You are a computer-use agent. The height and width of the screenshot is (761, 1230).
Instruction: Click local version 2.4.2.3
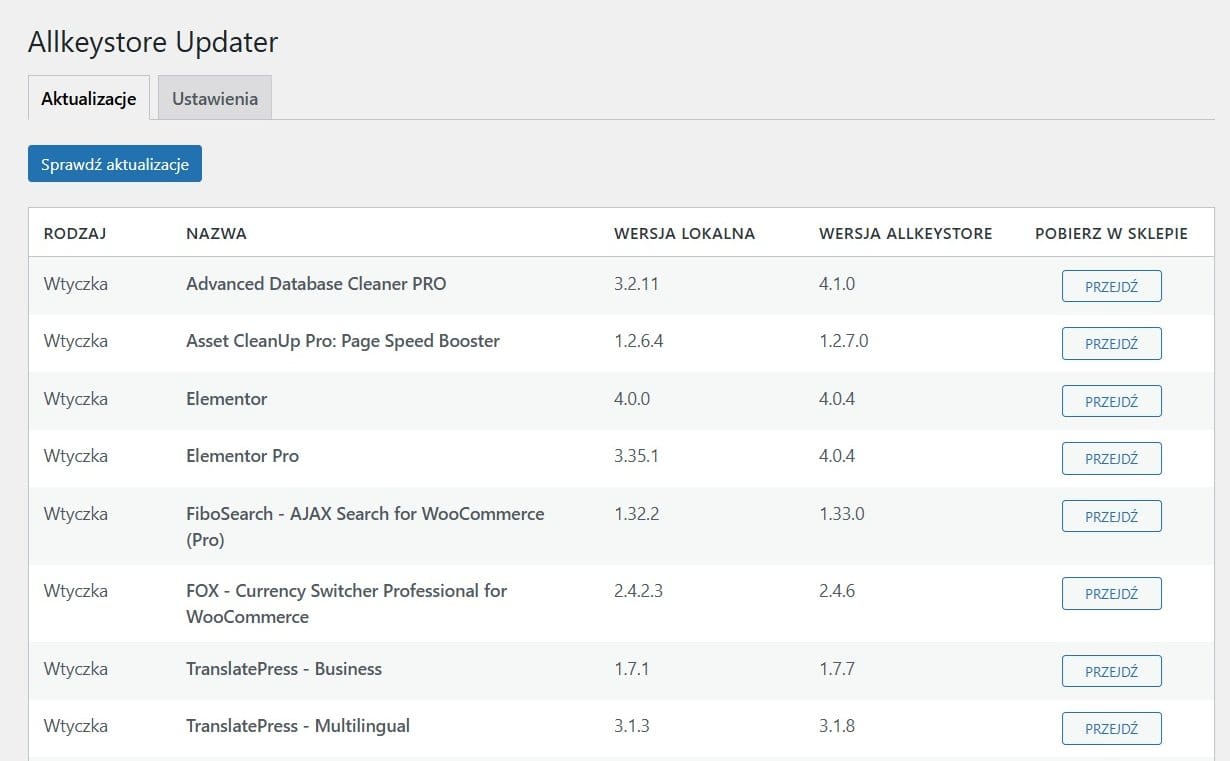tap(638, 591)
